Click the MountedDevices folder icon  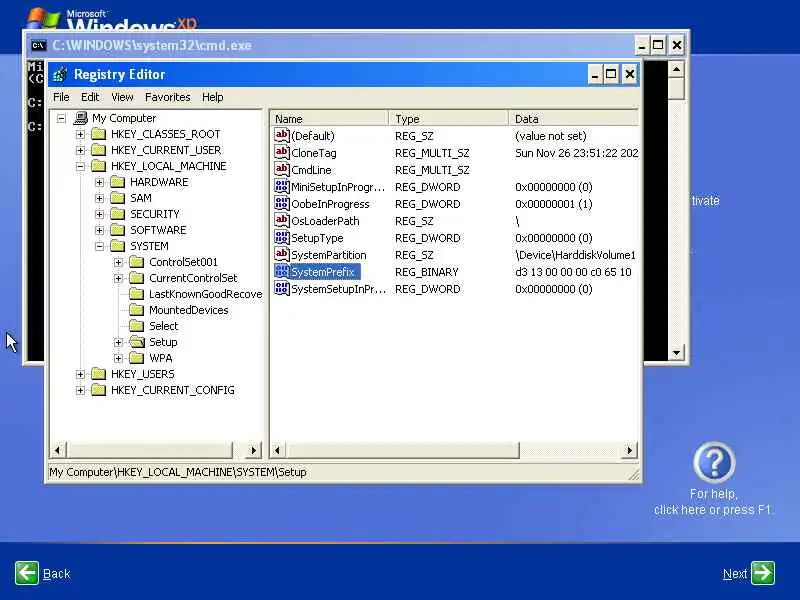tap(136, 310)
